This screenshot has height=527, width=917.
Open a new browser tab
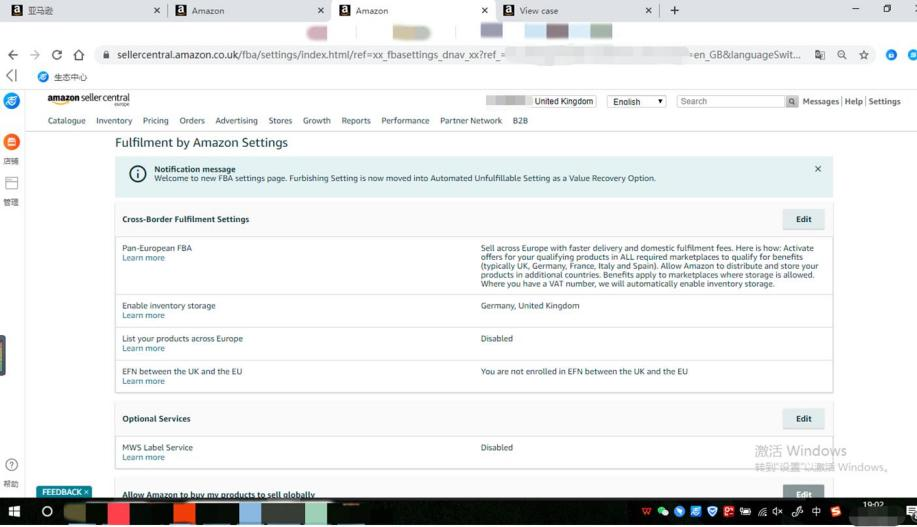[x=674, y=10]
